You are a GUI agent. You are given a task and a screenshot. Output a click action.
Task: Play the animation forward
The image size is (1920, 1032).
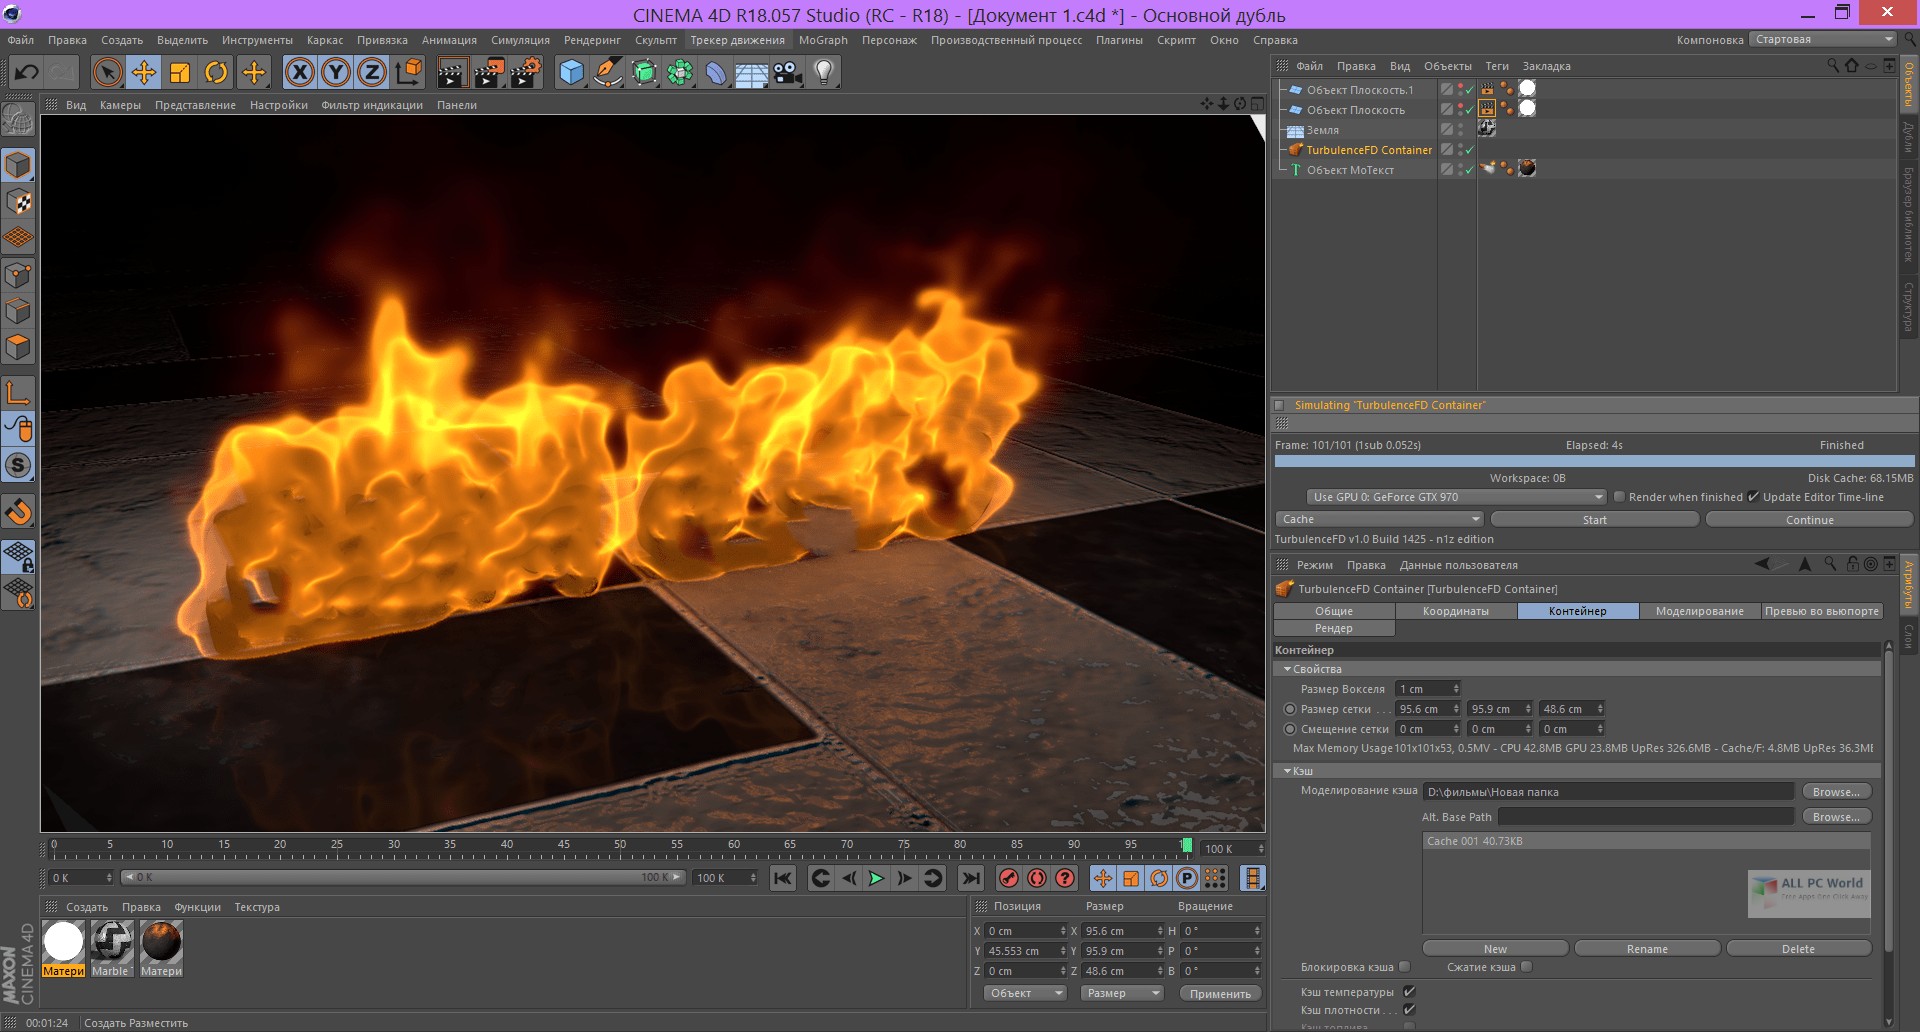[x=876, y=878]
